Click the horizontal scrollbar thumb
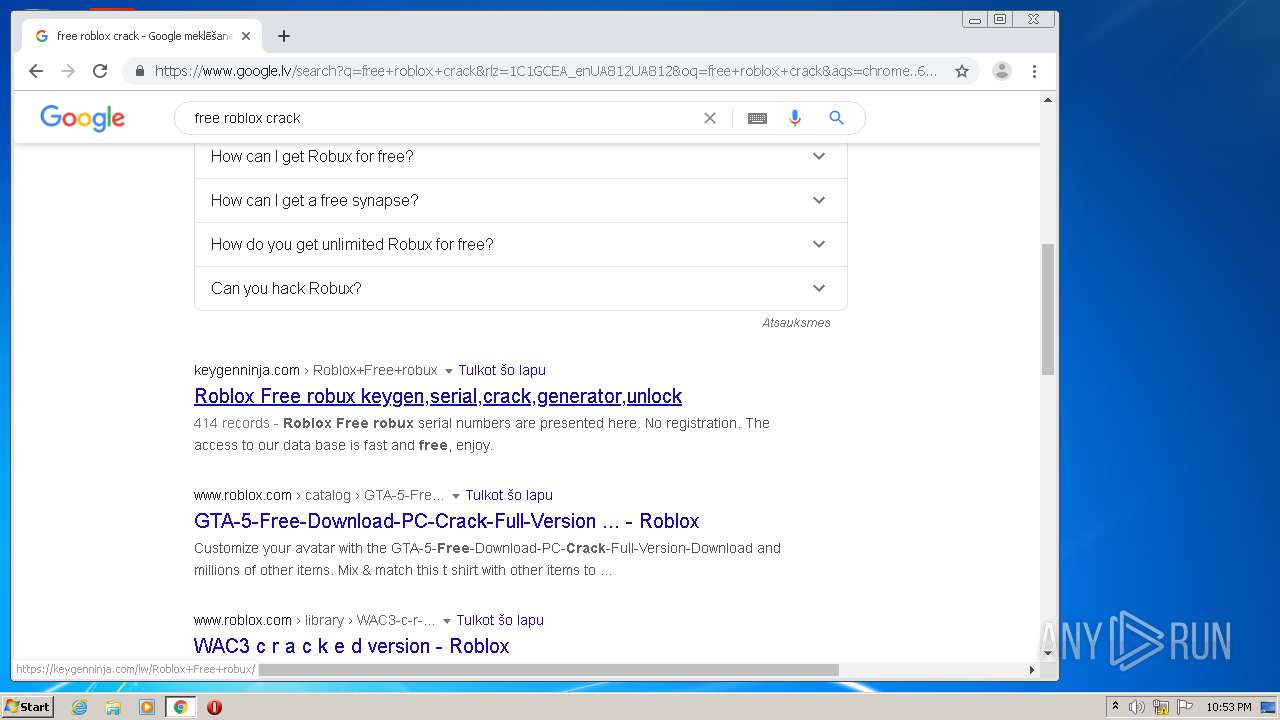The width and height of the screenshot is (1280, 720). point(548,670)
